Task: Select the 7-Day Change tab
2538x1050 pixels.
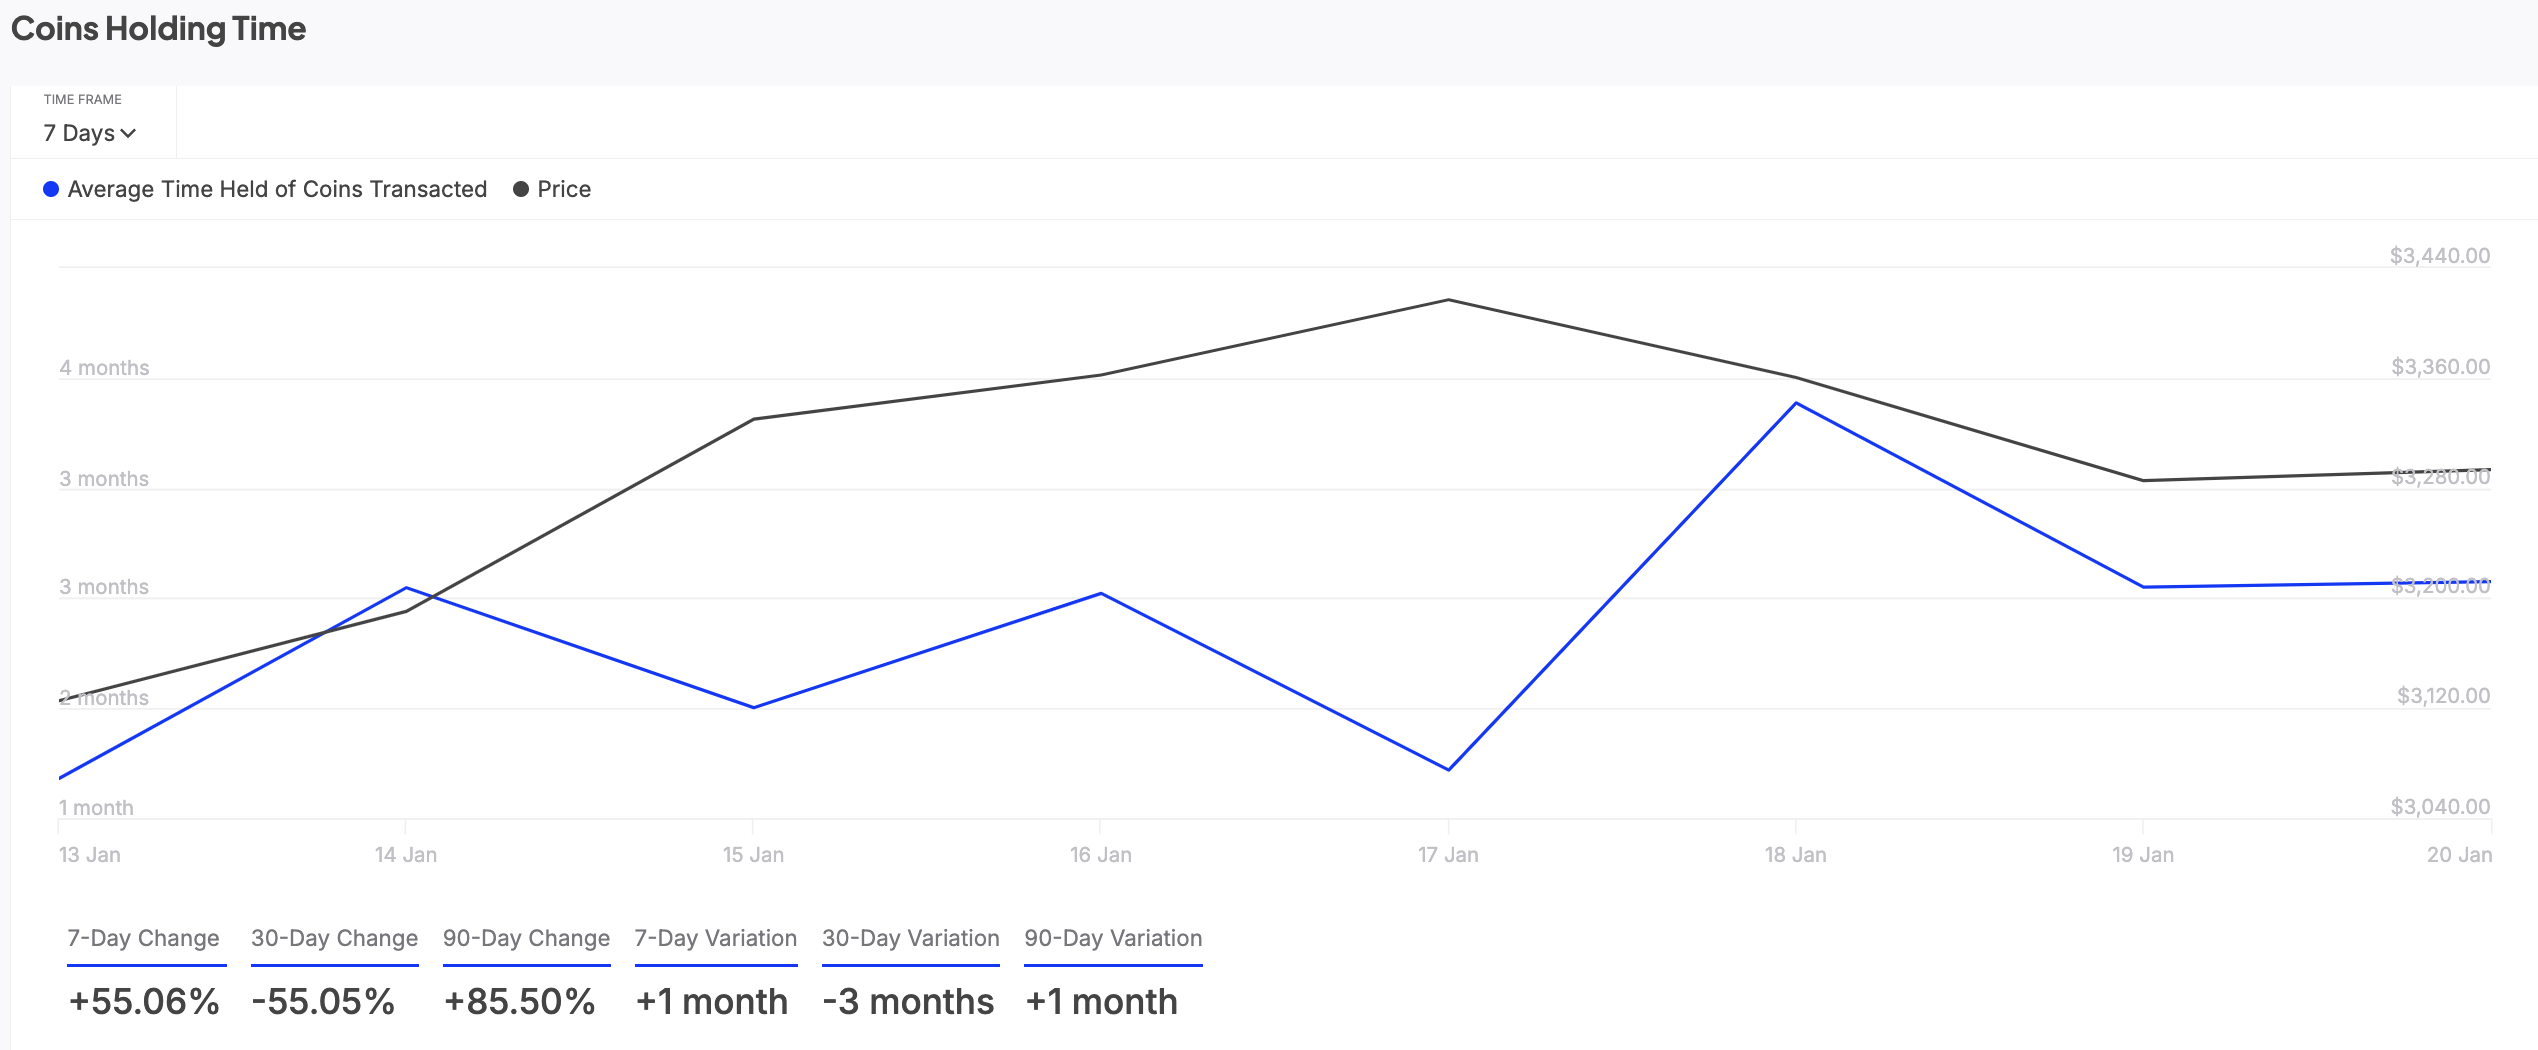Action: click(x=143, y=938)
